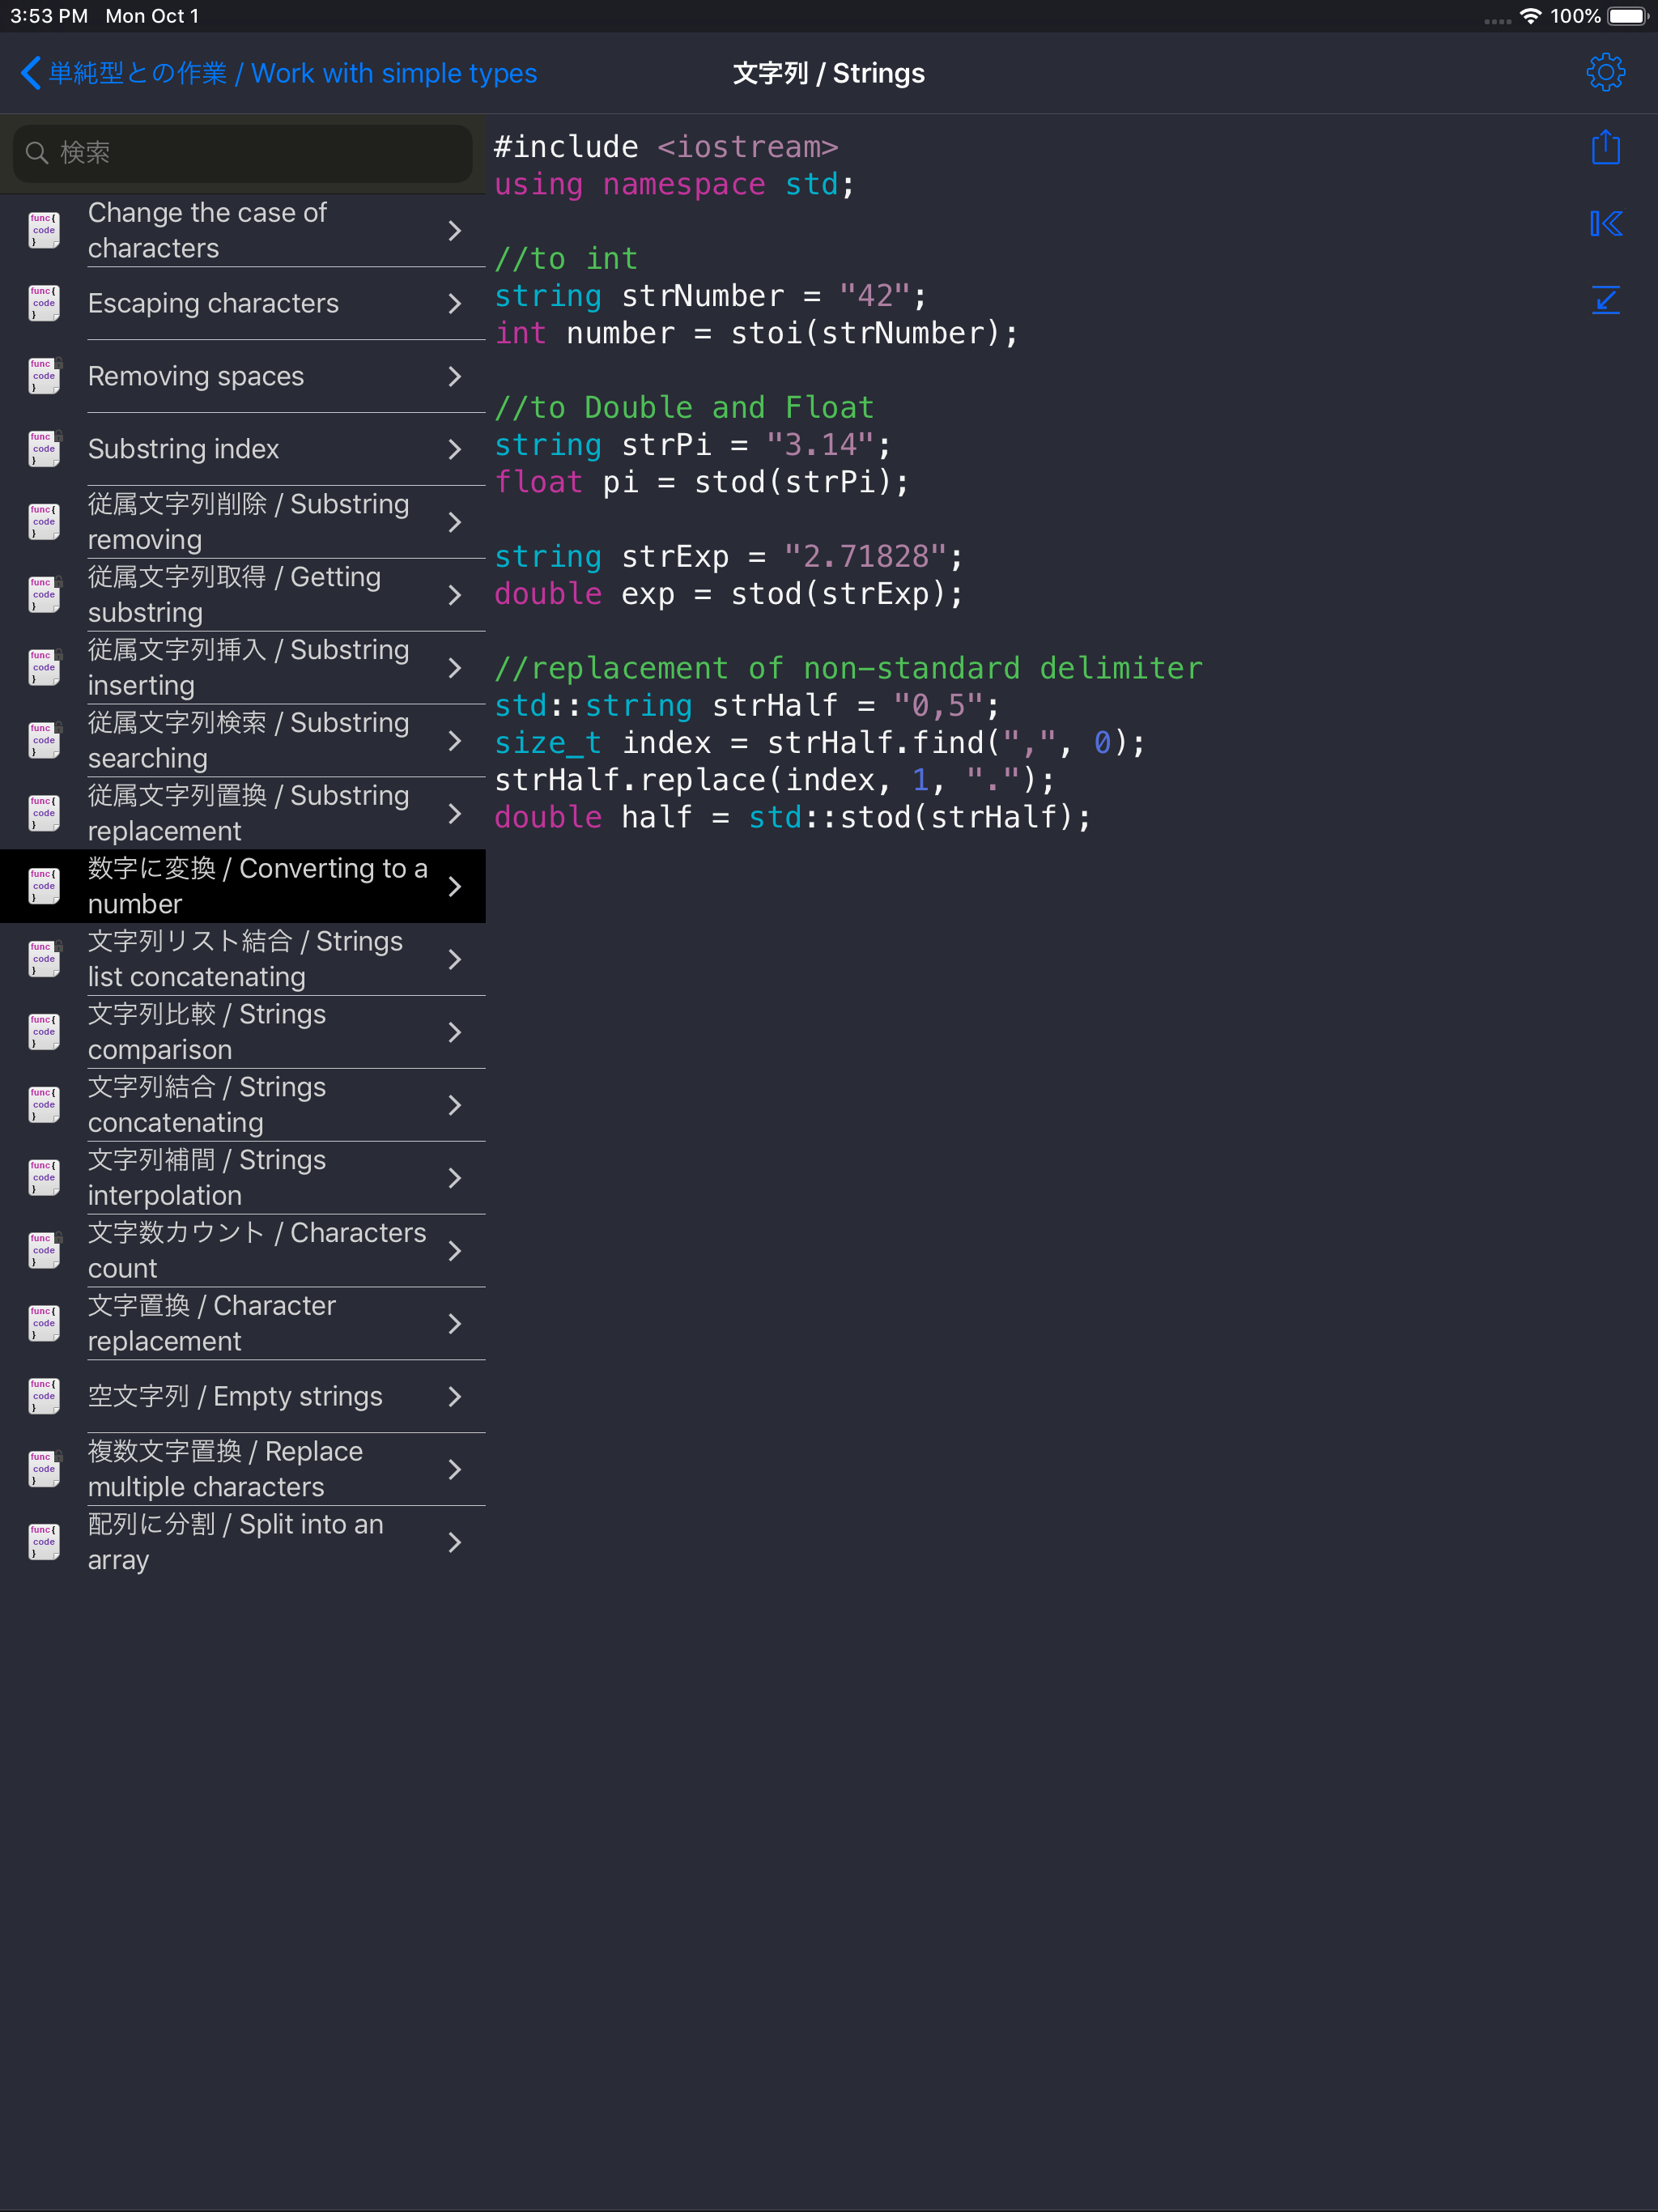The width and height of the screenshot is (1658, 2212).
Task: Tap the share code icon
Action: 1604,148
